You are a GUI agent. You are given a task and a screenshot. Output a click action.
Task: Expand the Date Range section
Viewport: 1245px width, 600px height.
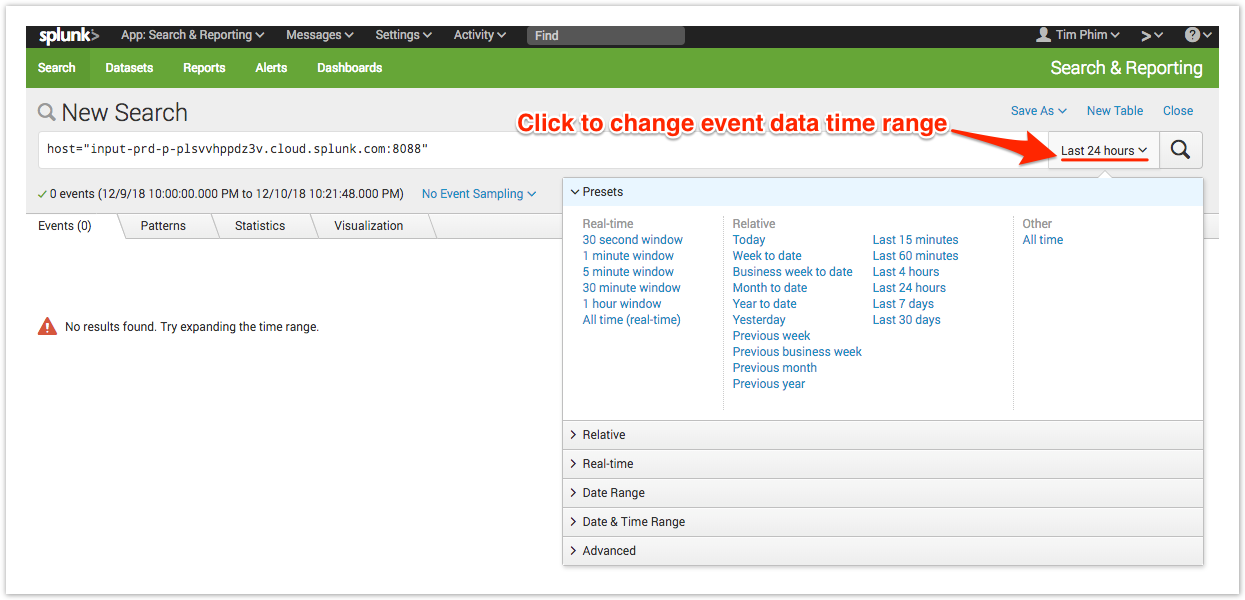click(883, 493)
